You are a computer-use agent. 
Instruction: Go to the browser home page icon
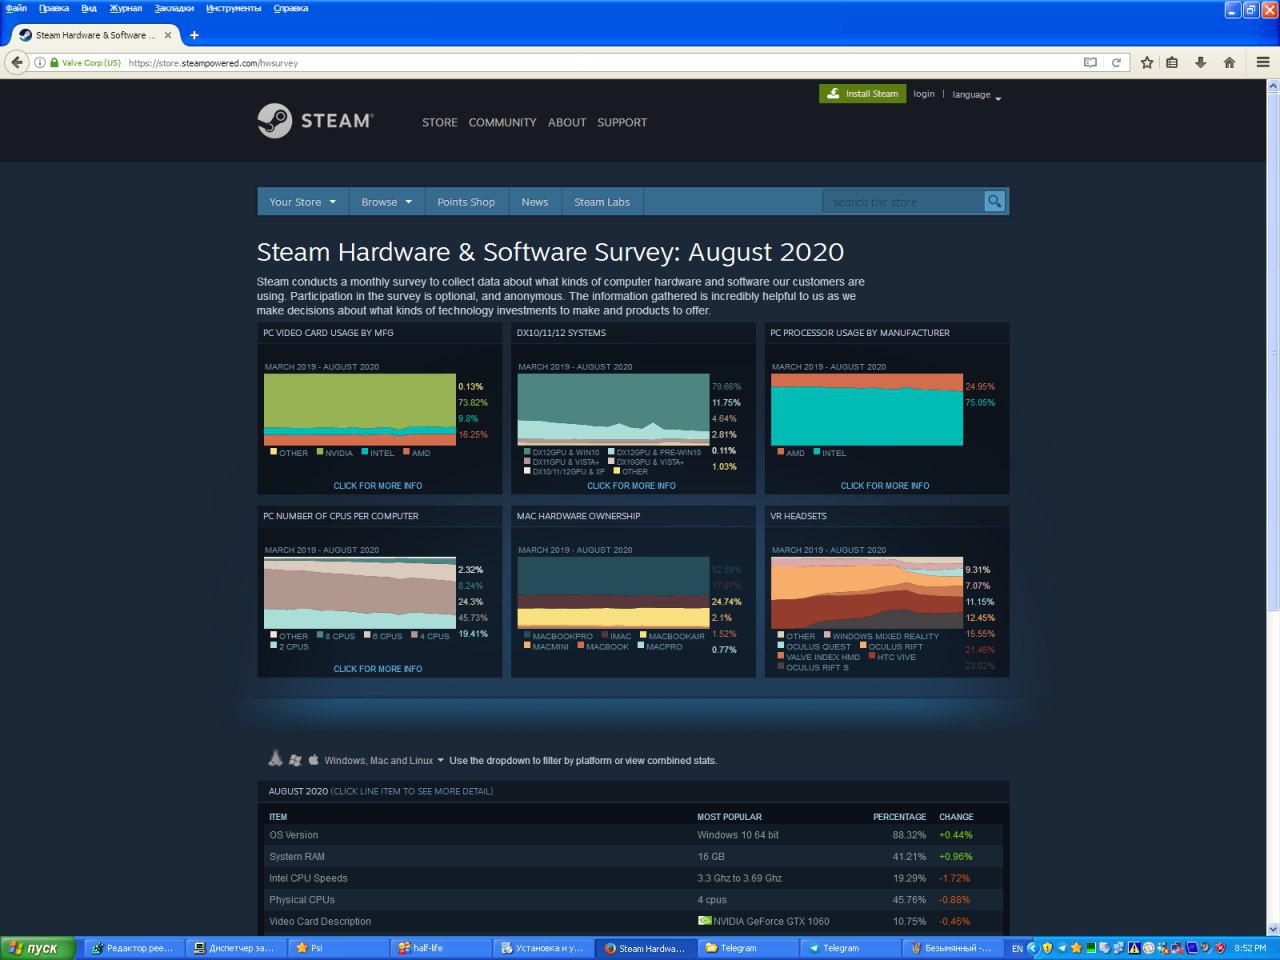[1229, 62]
